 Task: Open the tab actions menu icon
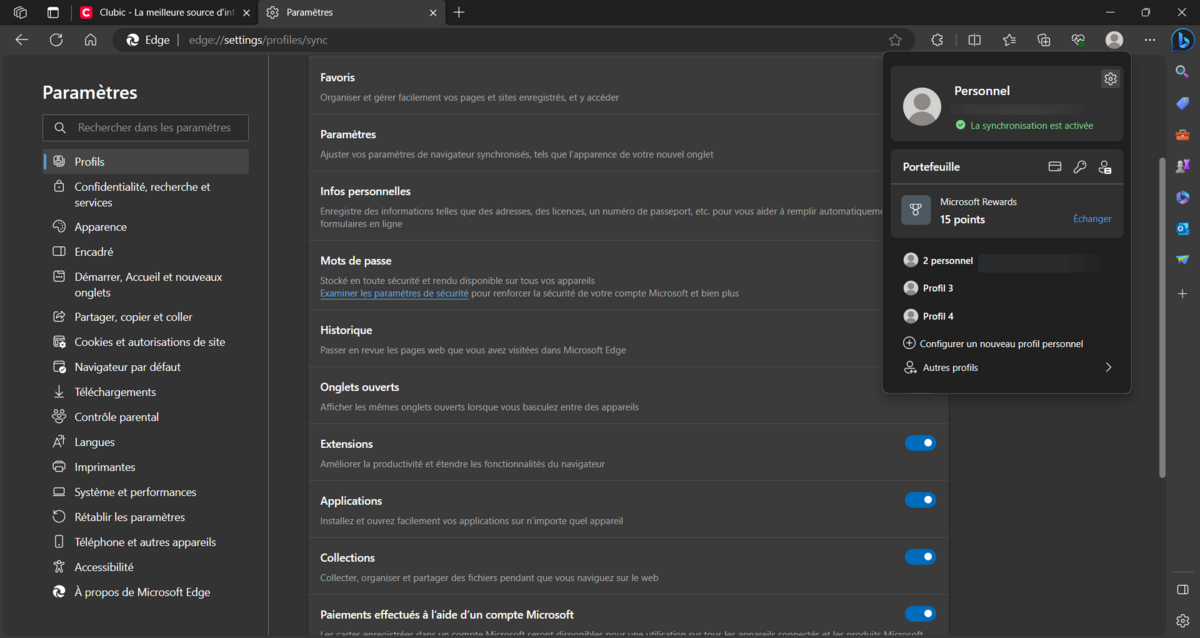point(53,12)
